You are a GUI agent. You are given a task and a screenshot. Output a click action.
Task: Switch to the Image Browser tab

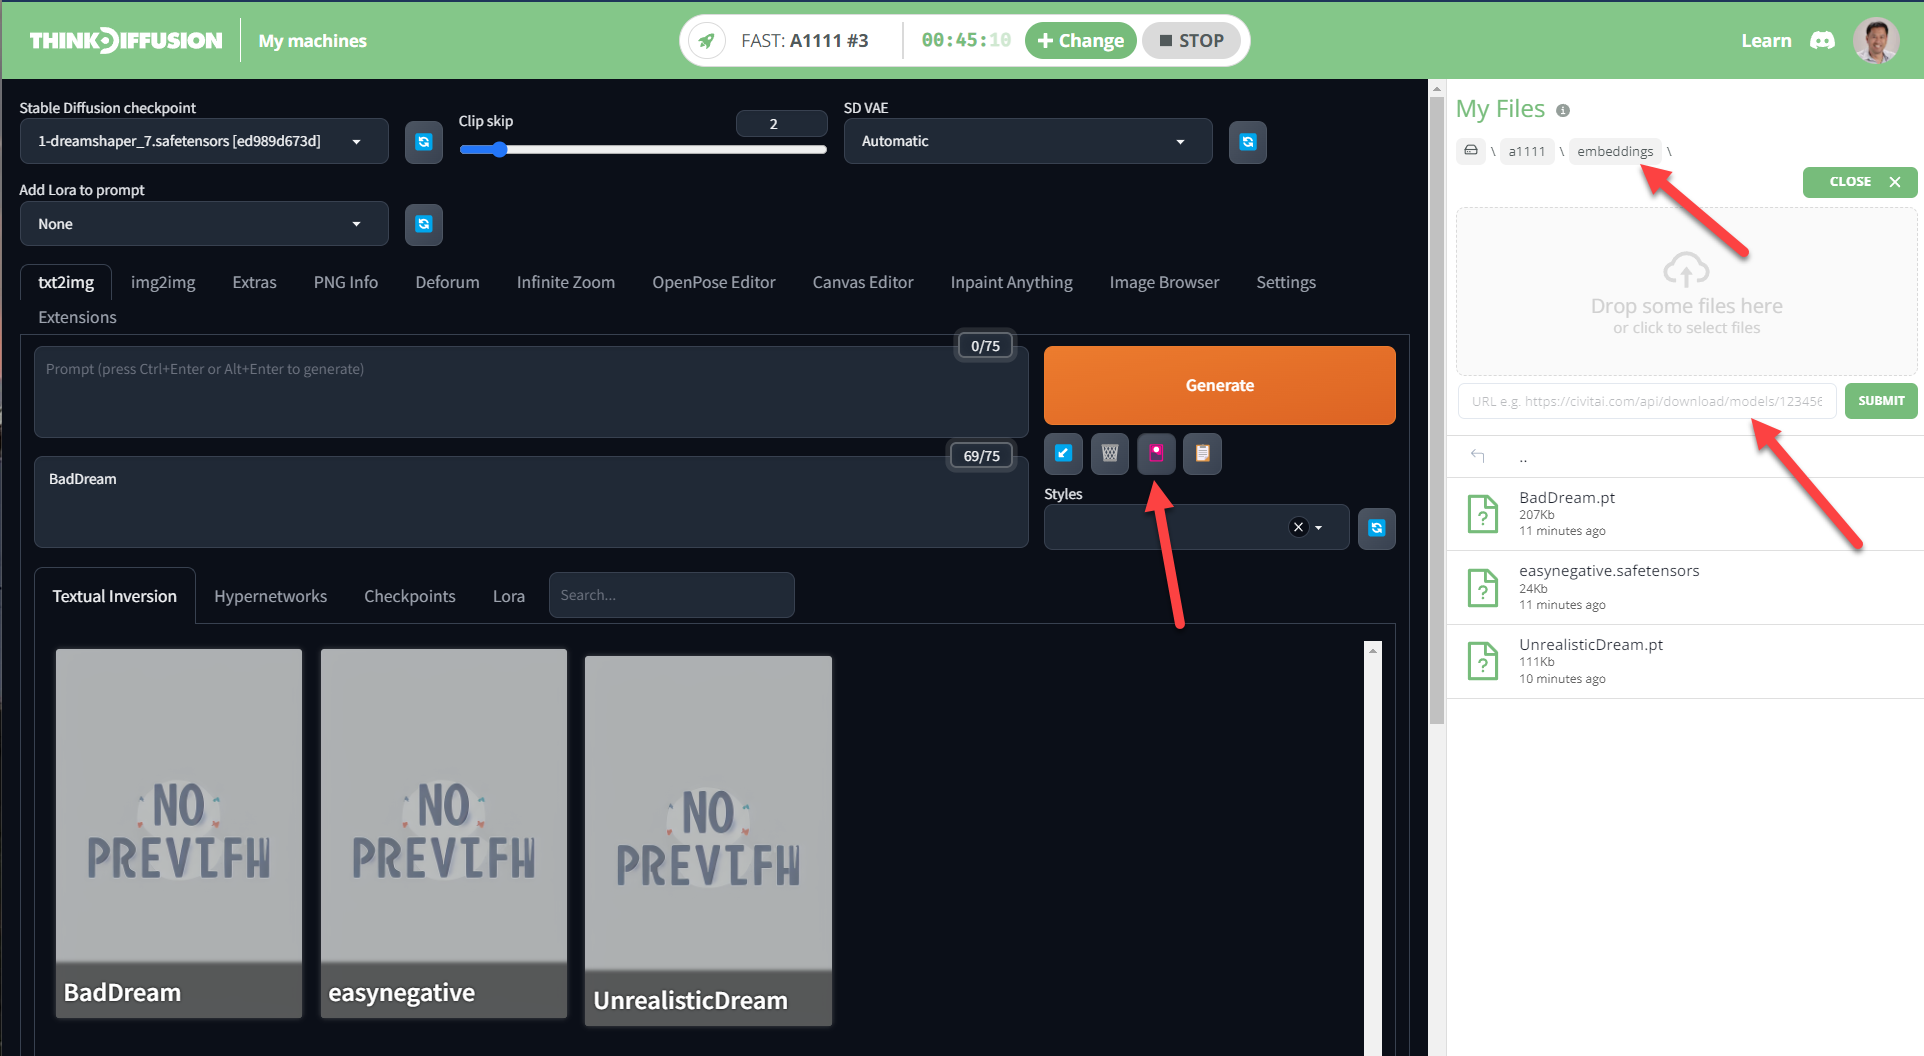click(1164, 283)
